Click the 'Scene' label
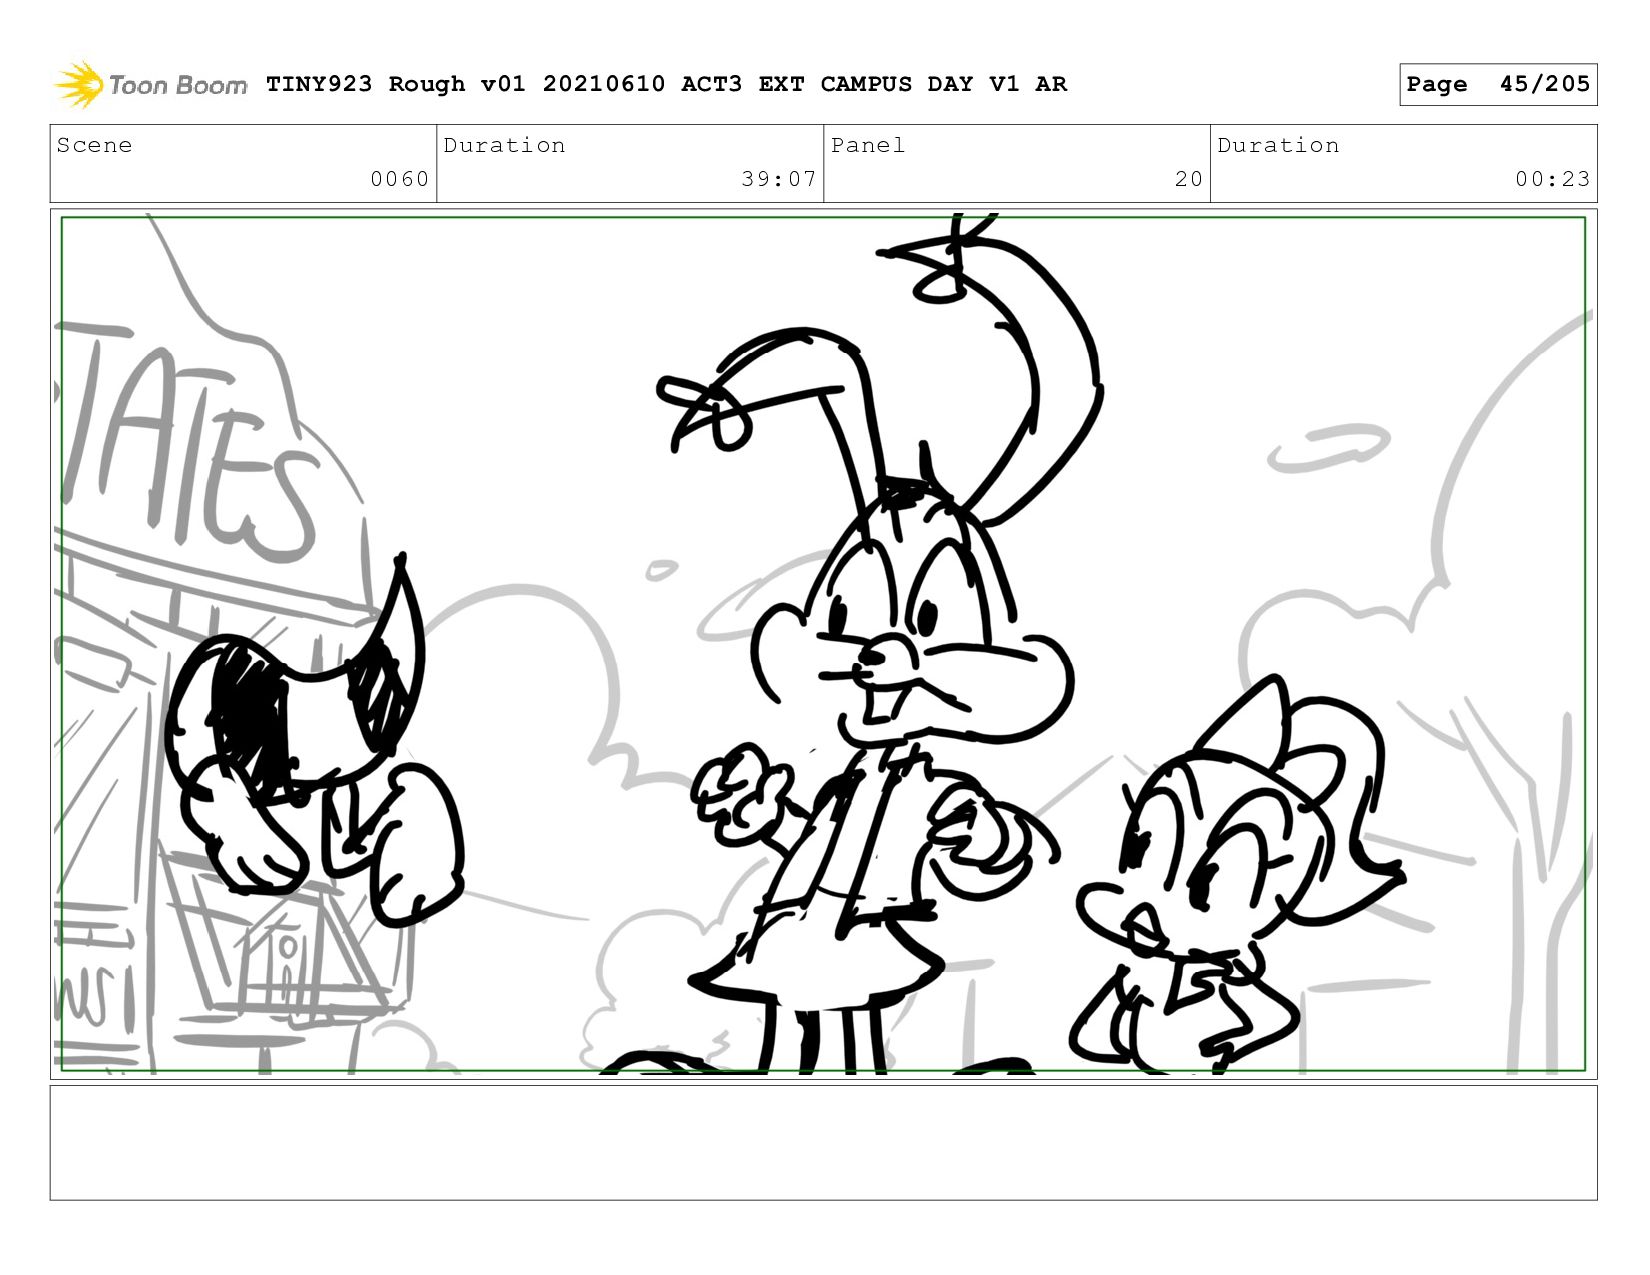1650x1275 pixels. (x=94, y=145)
